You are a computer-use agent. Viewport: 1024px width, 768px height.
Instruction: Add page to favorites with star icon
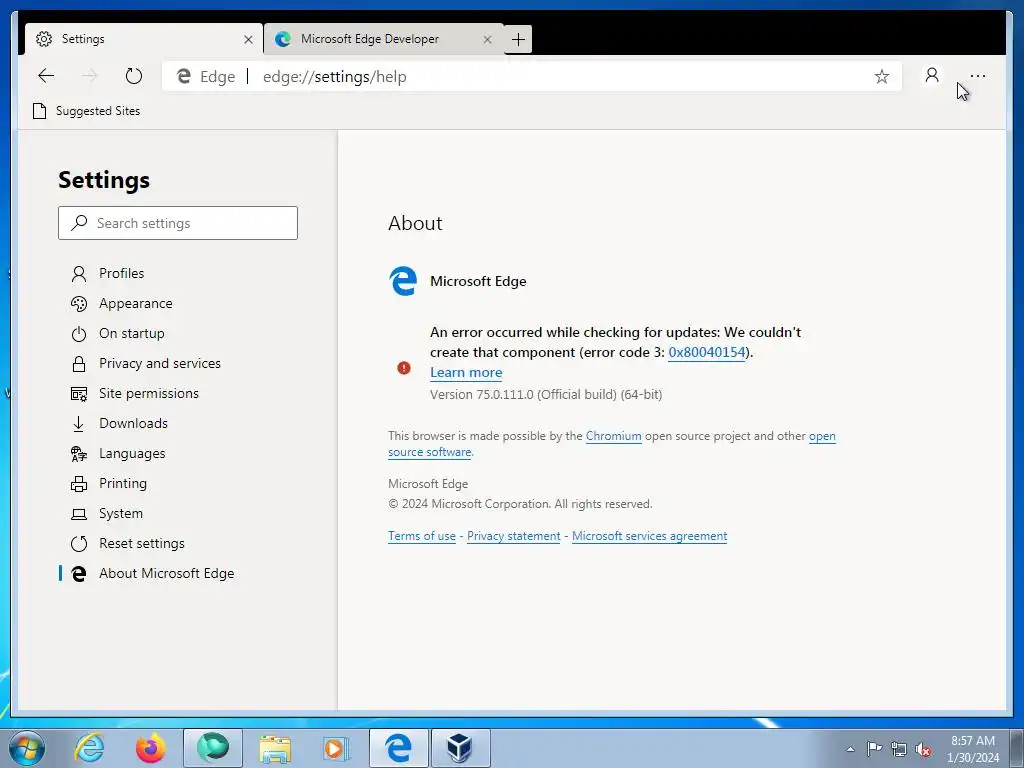click(x=882, y=76)
